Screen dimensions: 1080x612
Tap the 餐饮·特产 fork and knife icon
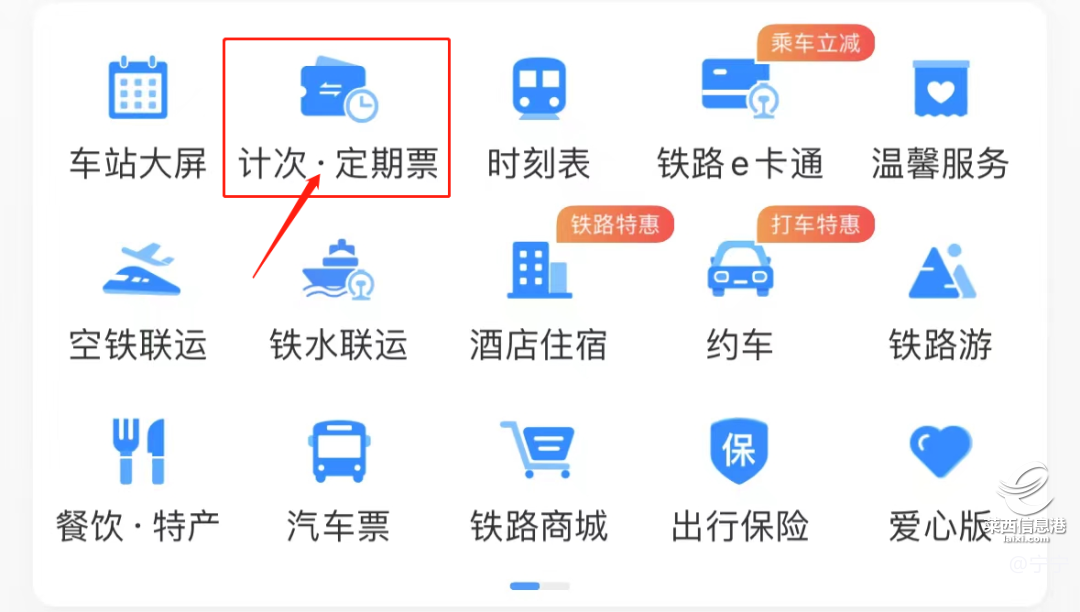pyautogui.click(x=138, y=451)
